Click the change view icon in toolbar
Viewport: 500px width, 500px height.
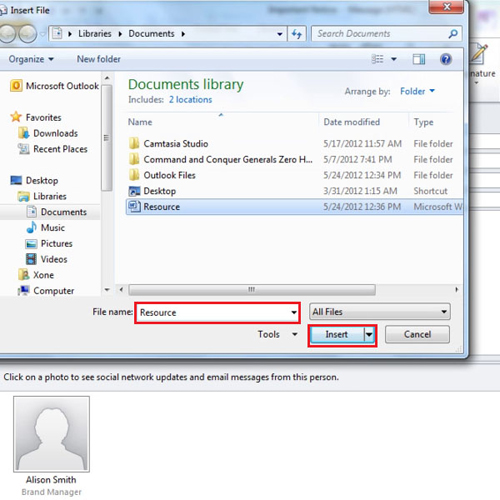pos(378,59)
